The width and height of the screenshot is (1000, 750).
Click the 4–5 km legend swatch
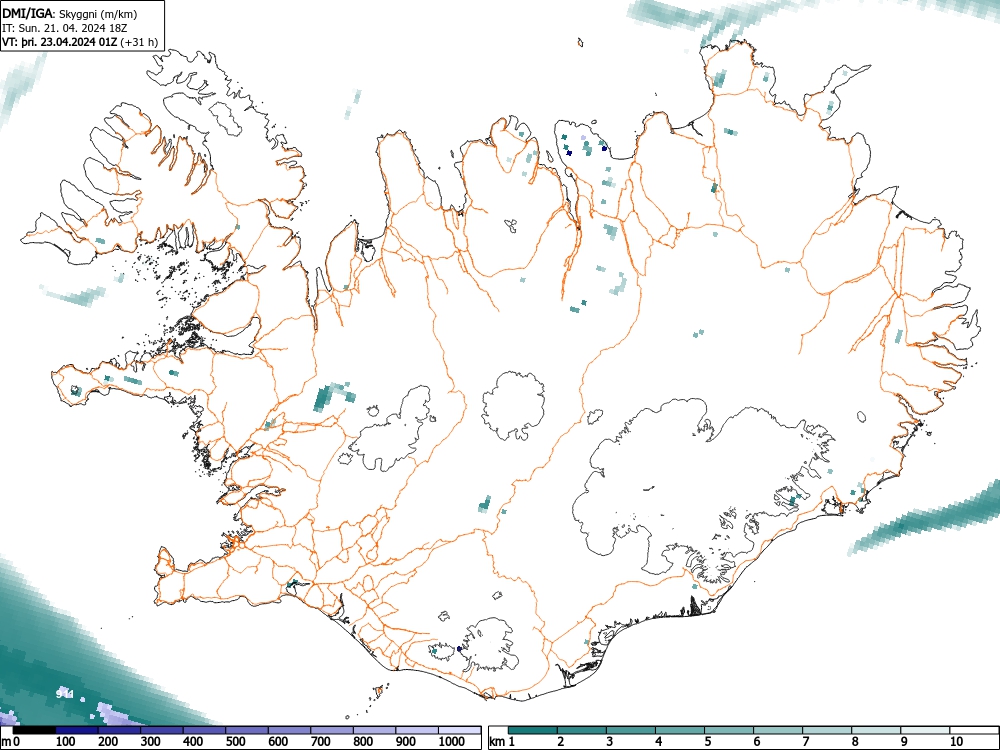point(680,730)
